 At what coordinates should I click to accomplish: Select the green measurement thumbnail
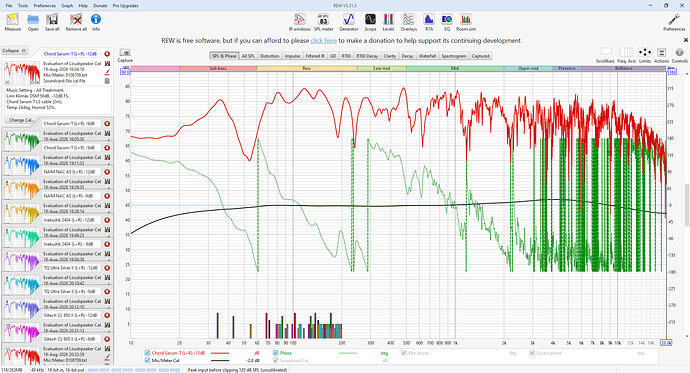[x=22, y=141]
